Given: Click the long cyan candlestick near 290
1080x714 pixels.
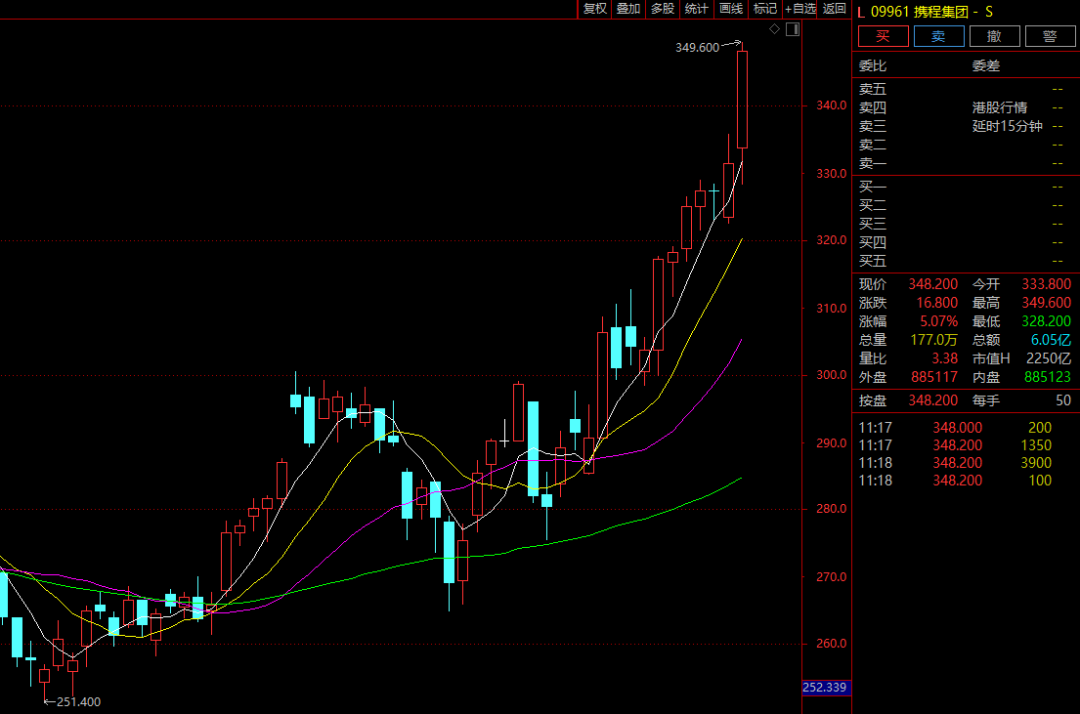Looking at the screenshot, I should (533, 449).
